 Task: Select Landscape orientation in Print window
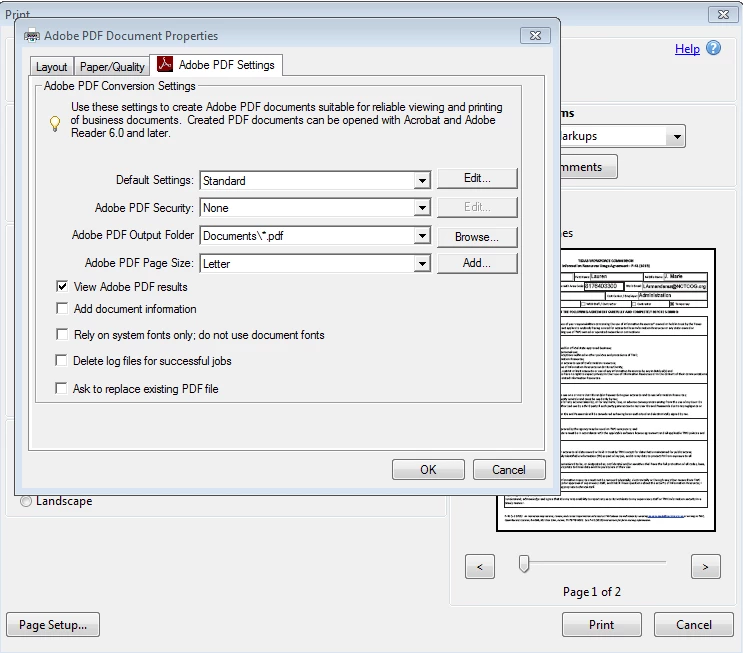tap(26, 501)
